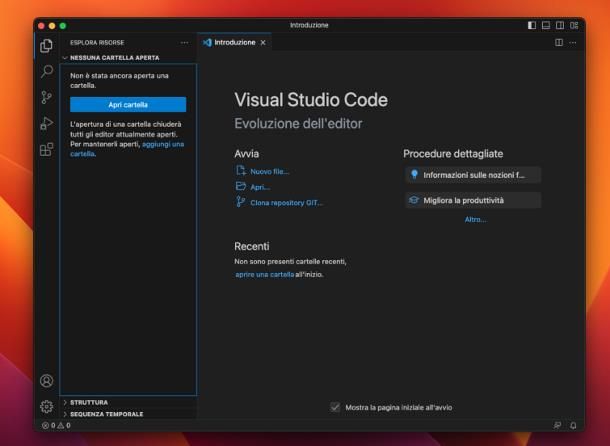Open the Source Control icon
This screenshot has width=610, height=446.
[x=46, y=97]
